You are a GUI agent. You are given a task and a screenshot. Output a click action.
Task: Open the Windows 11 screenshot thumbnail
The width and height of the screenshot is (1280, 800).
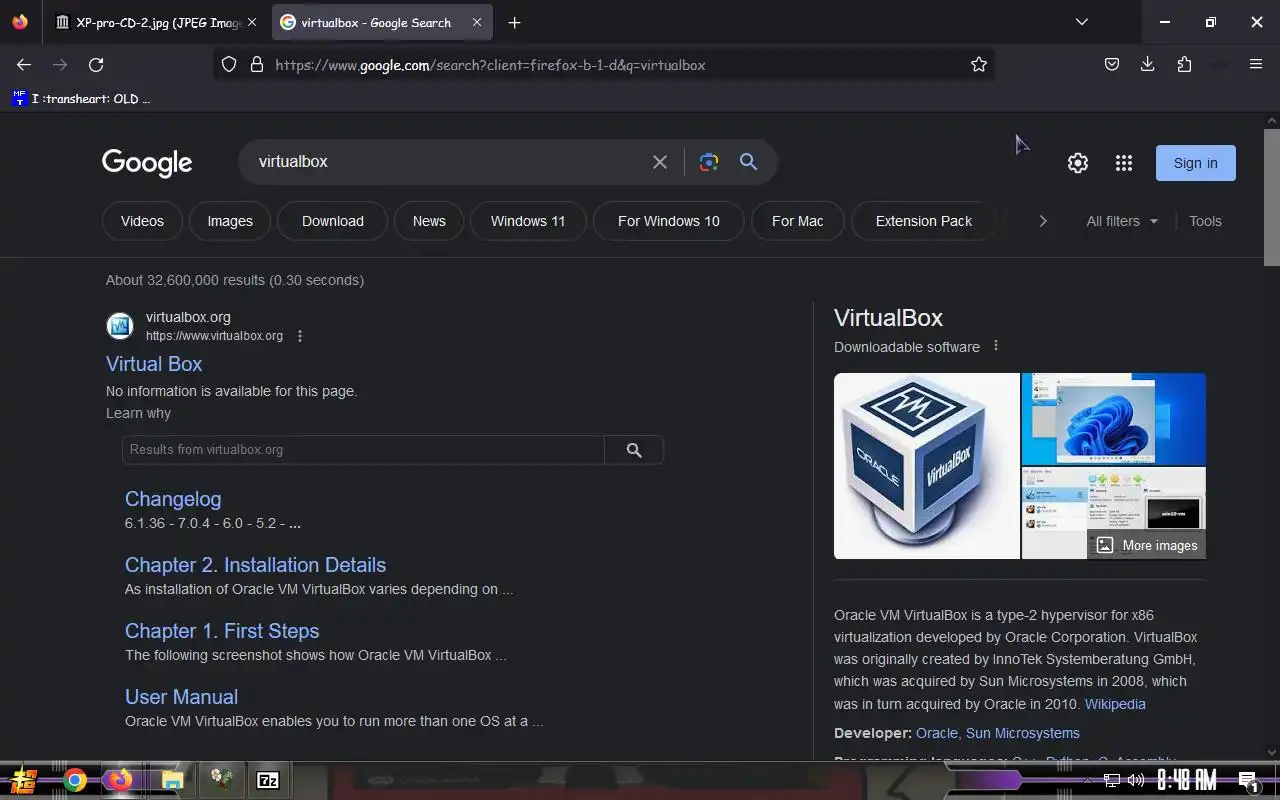(x=1114, y=419)
